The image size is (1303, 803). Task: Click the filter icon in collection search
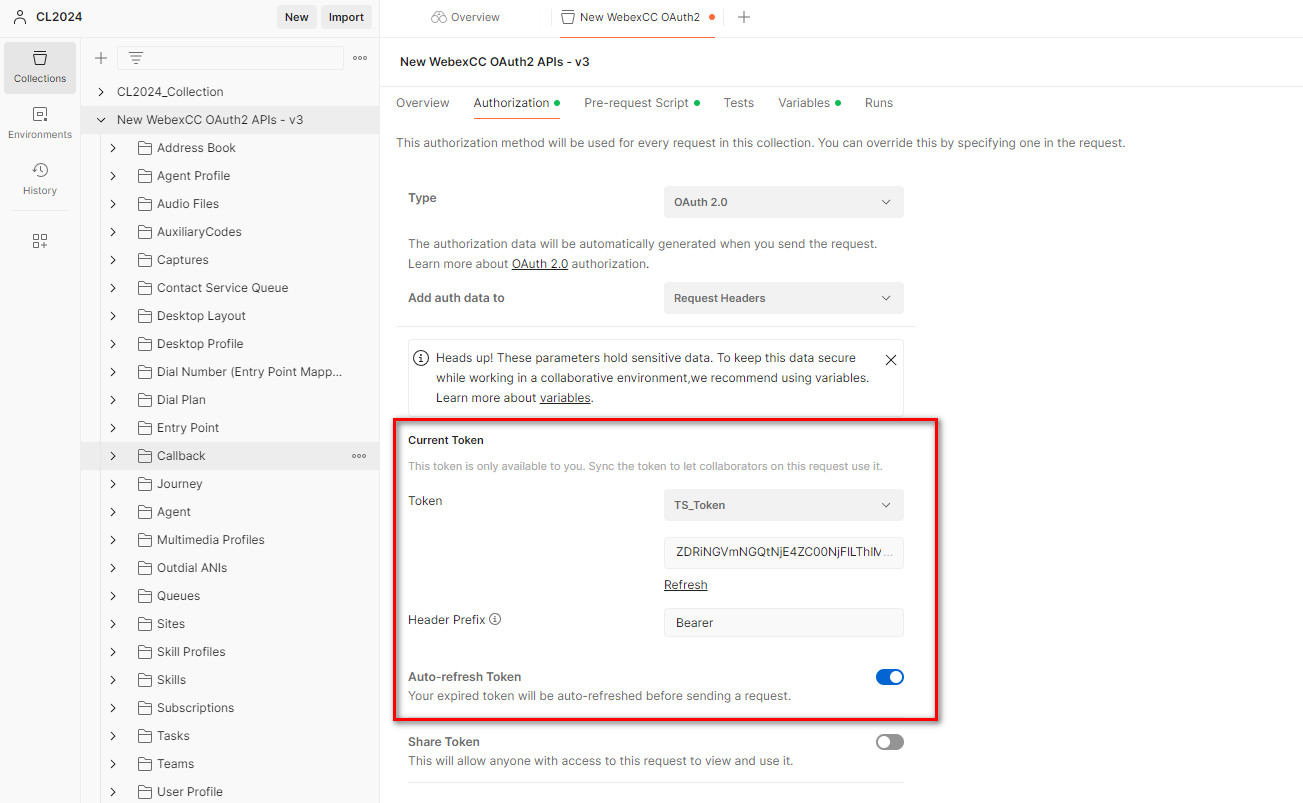click(x=136, y=58)
